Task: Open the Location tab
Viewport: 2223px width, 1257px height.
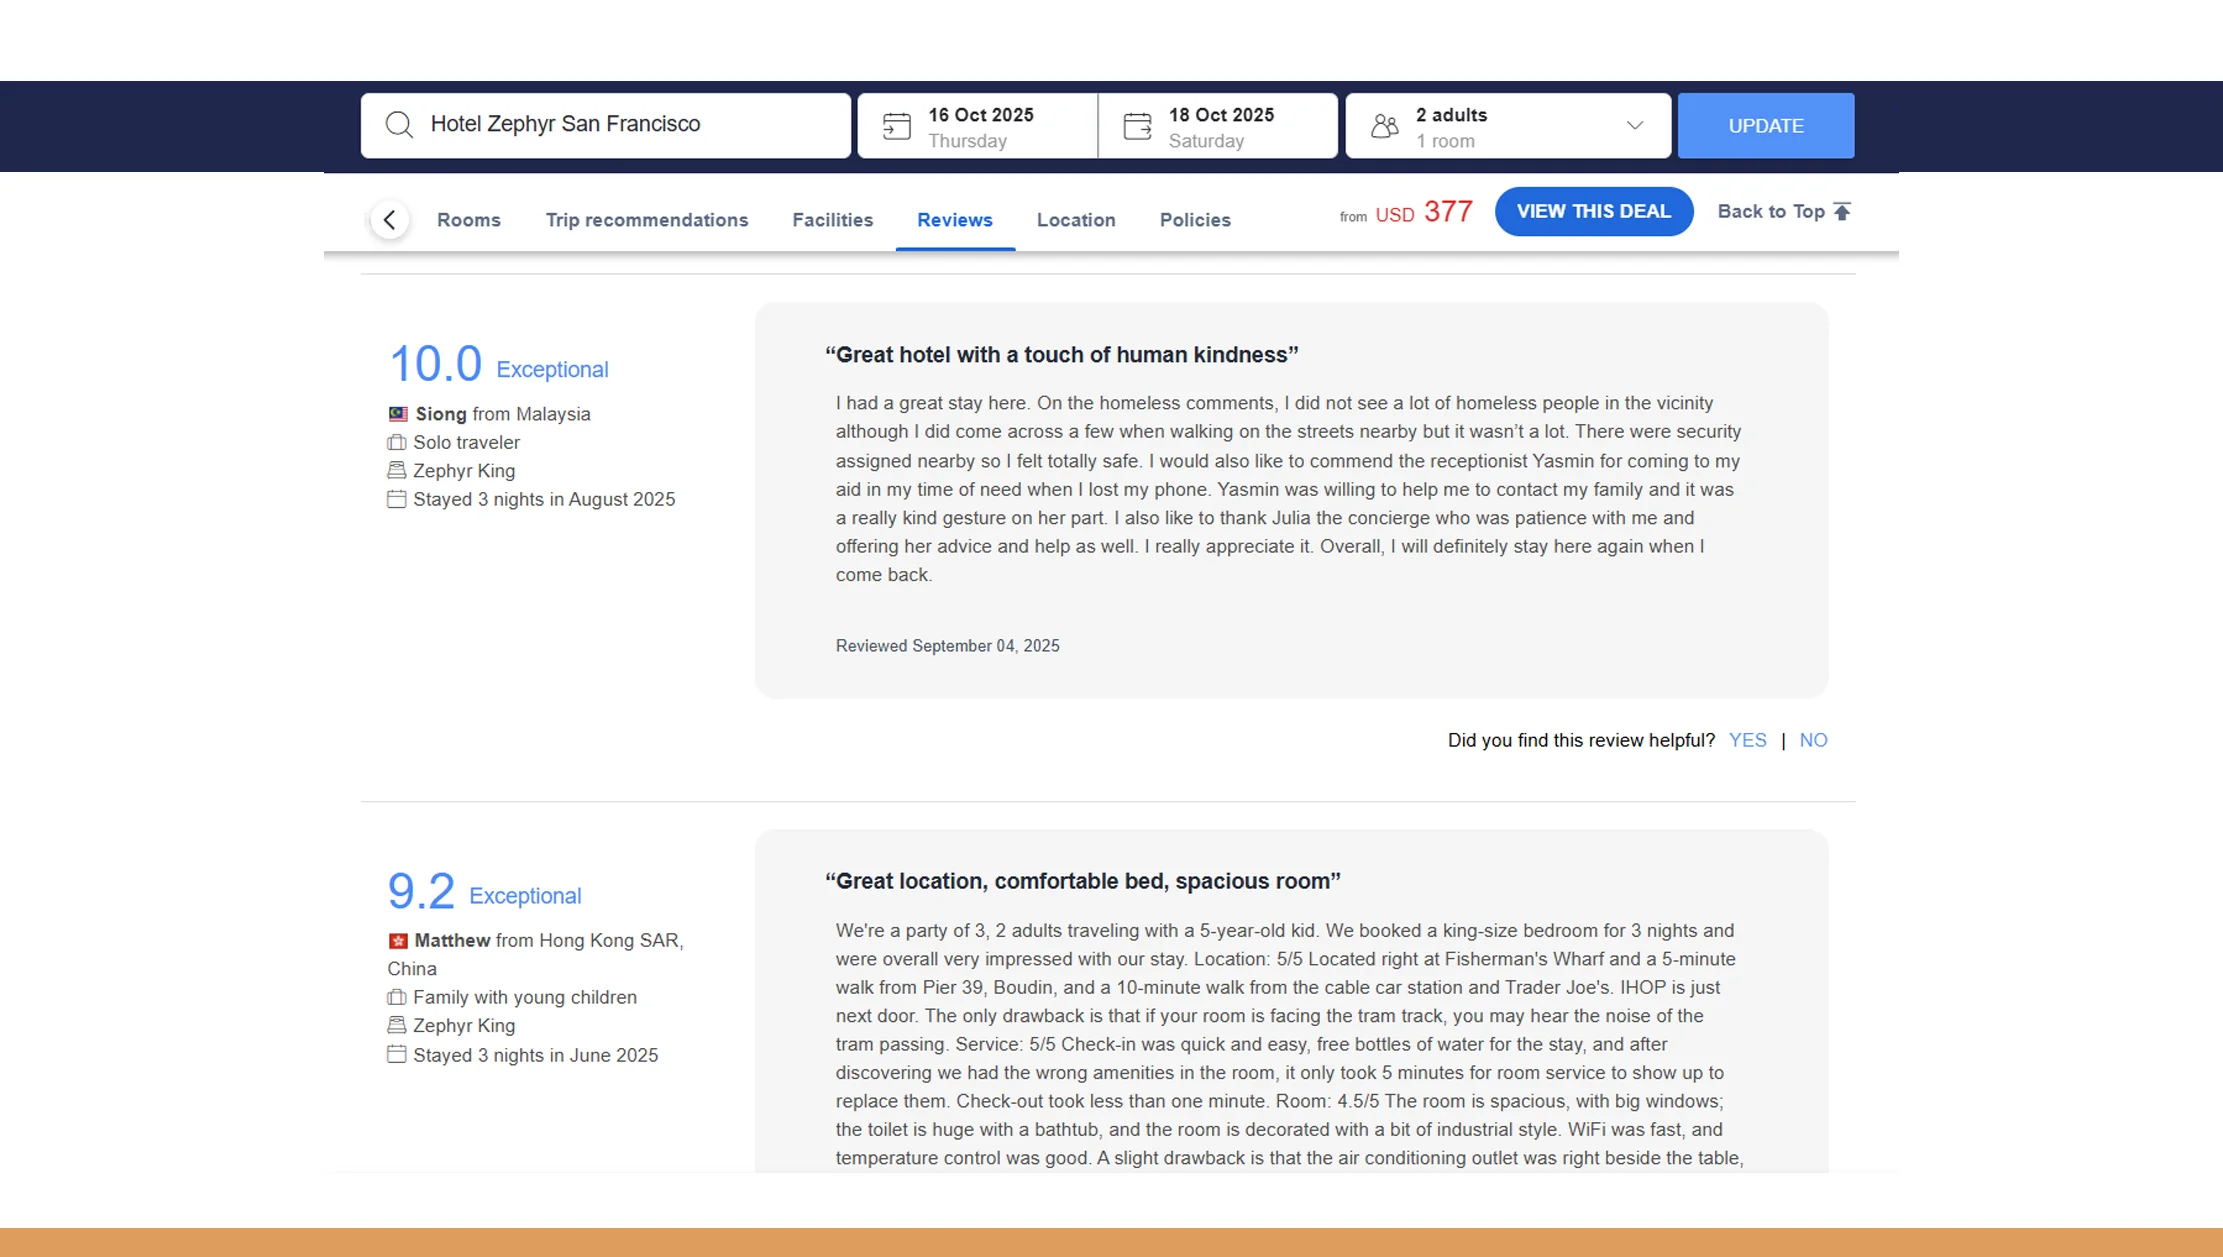Action: tap(1075, 219)
